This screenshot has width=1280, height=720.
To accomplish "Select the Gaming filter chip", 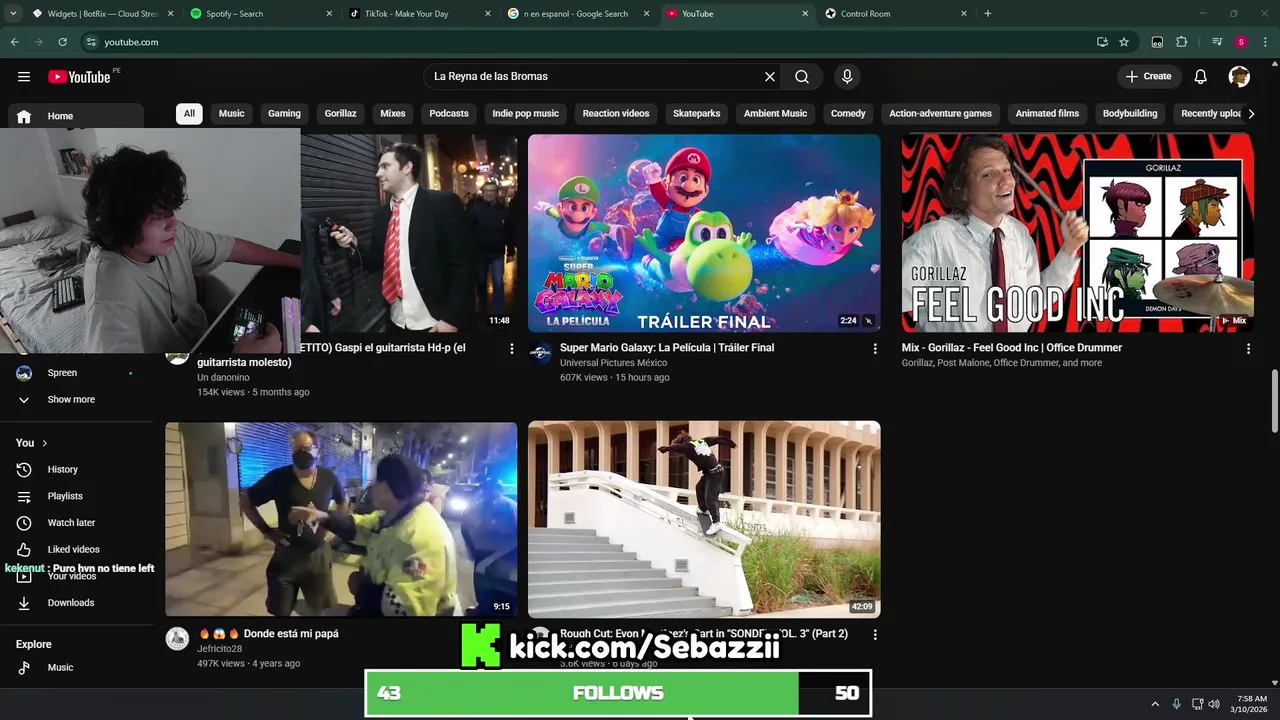I will click(x=284, y=113).
